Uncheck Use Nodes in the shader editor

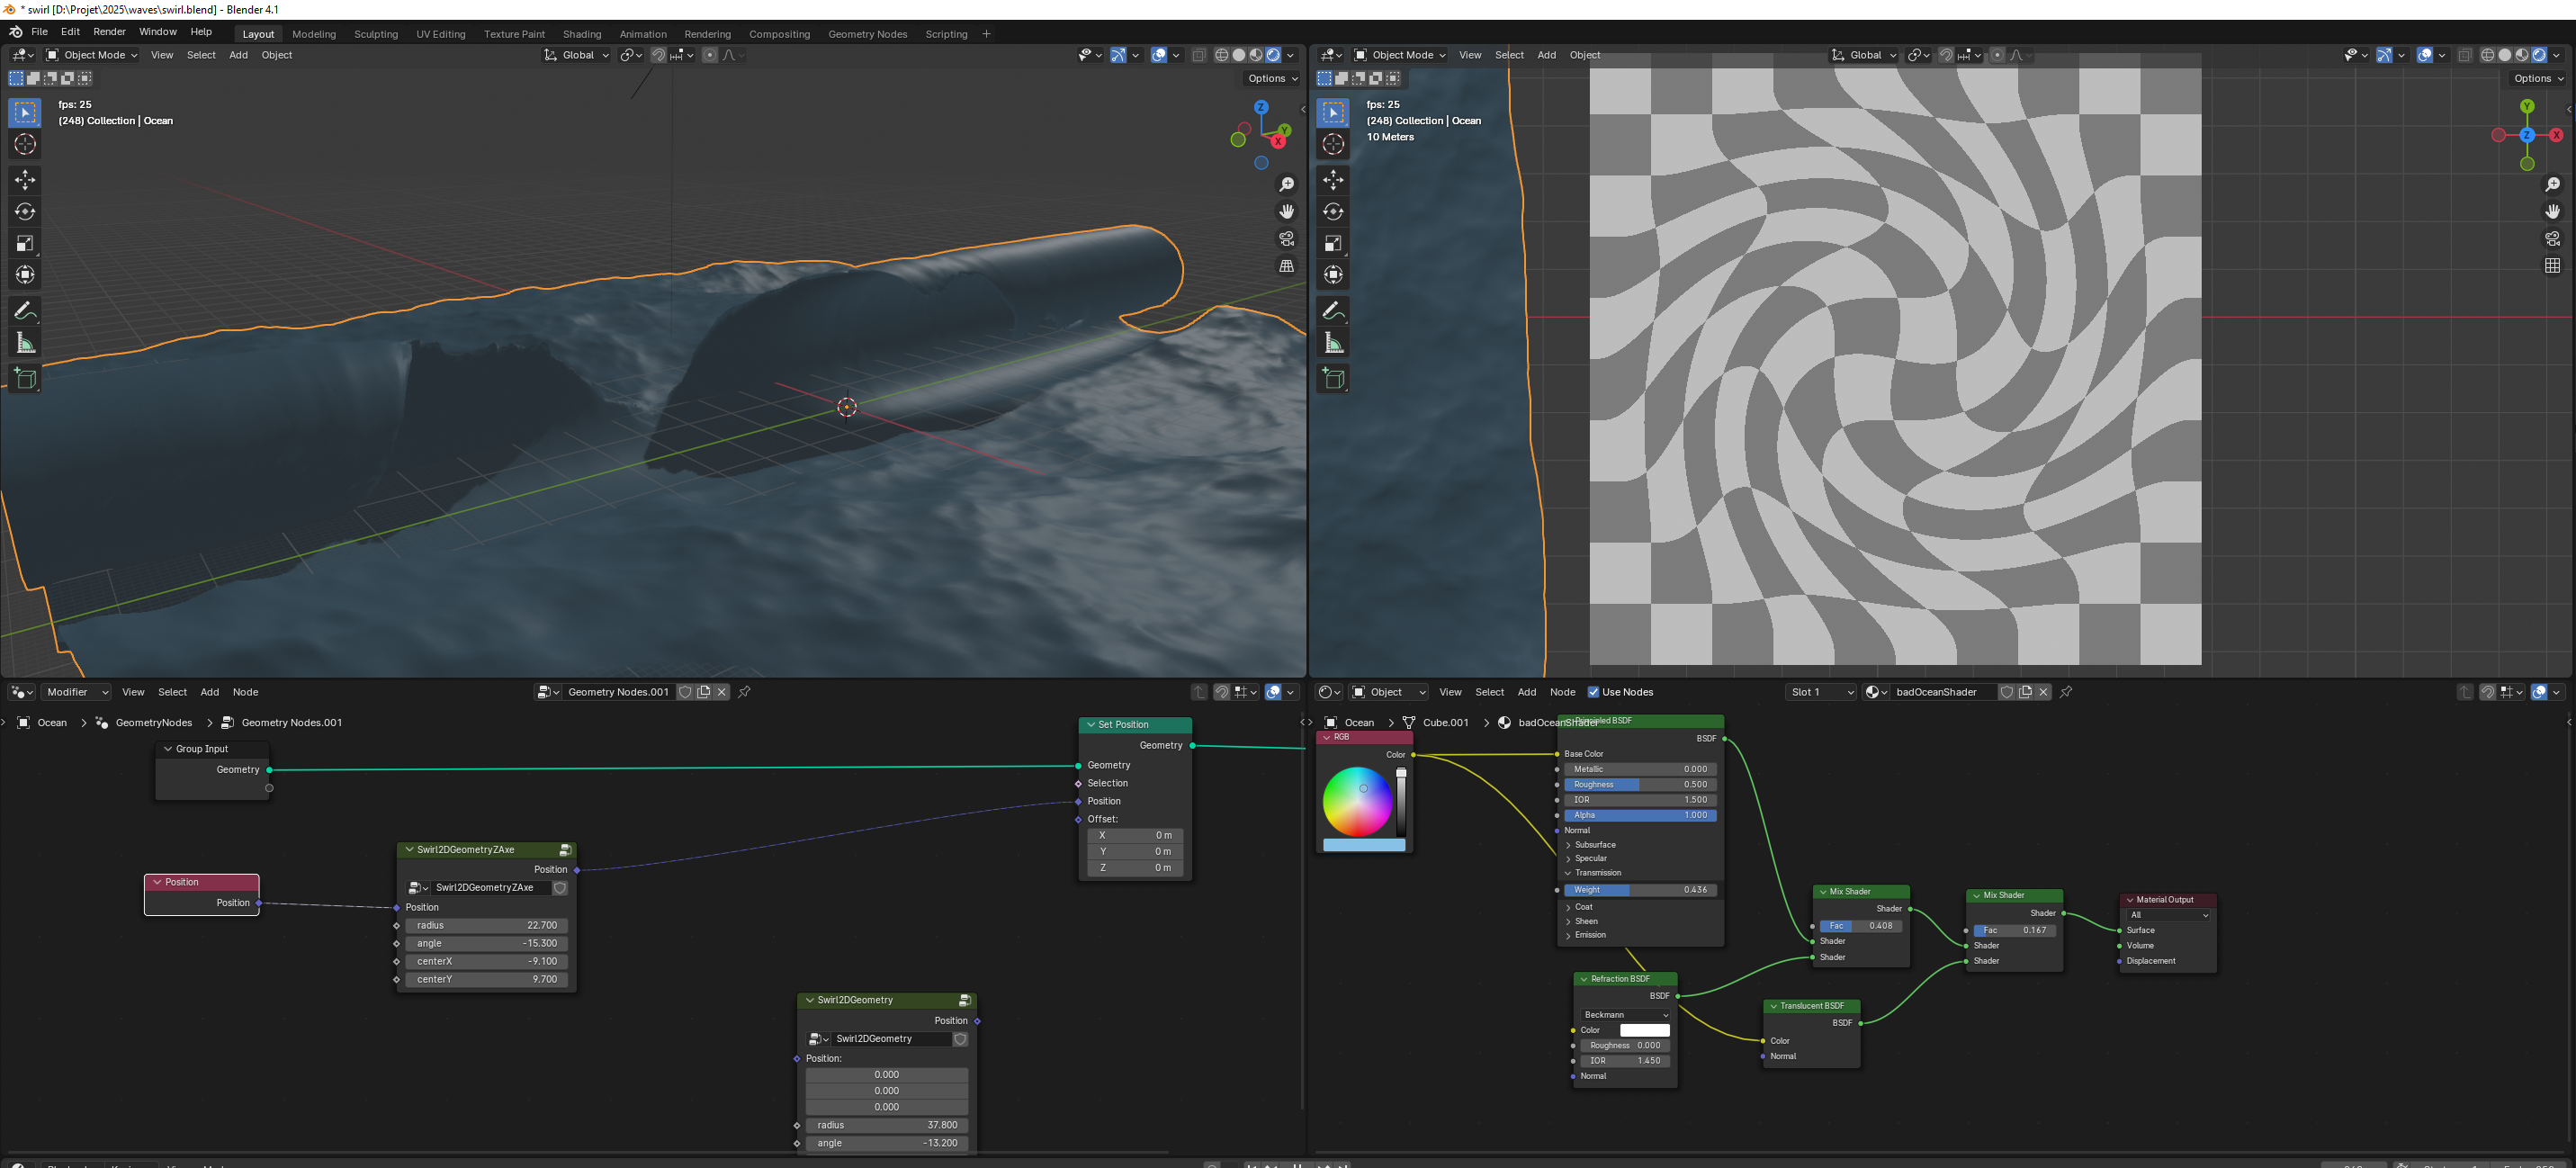pos(1594,691)
